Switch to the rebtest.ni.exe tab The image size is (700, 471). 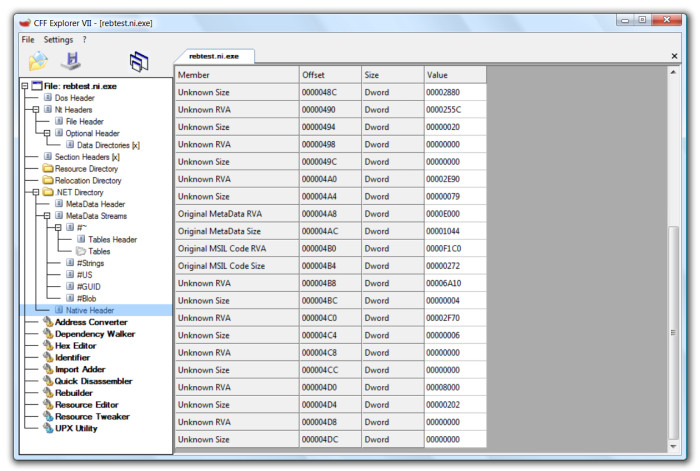214,57
